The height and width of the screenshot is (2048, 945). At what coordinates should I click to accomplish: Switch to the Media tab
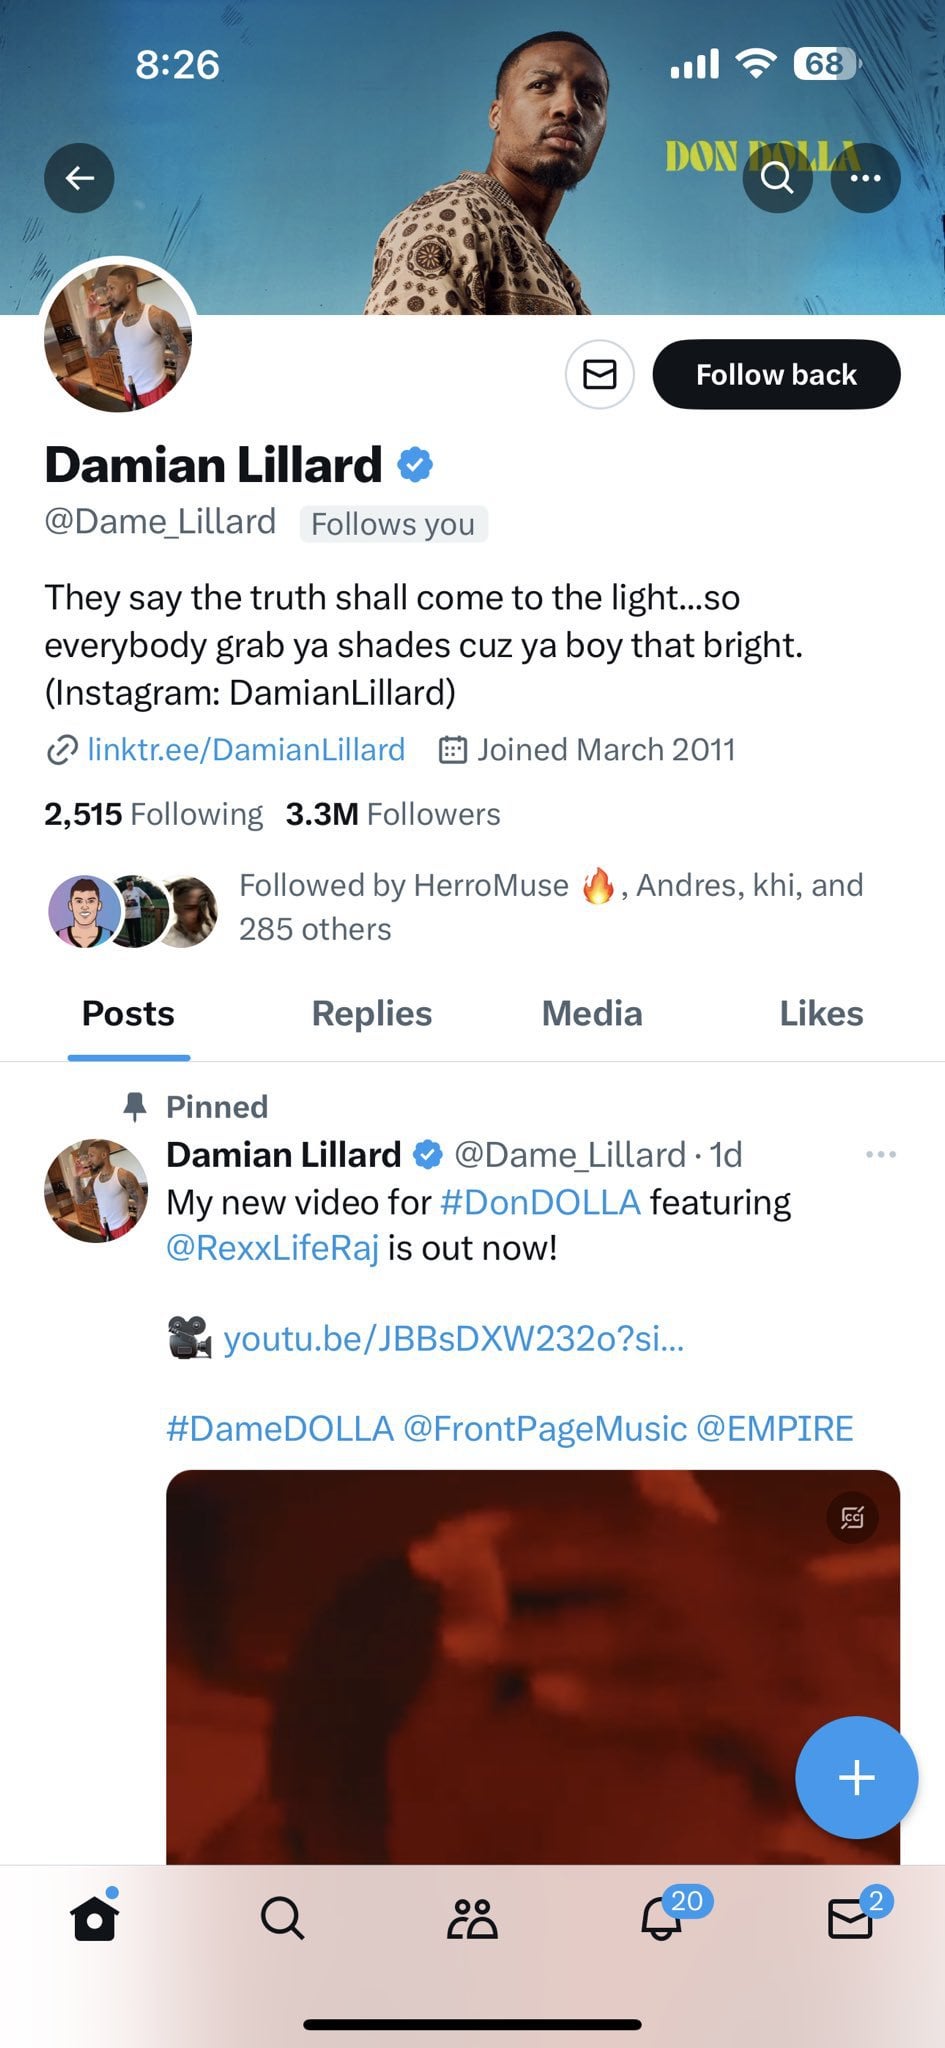[x=592, y=1014]
